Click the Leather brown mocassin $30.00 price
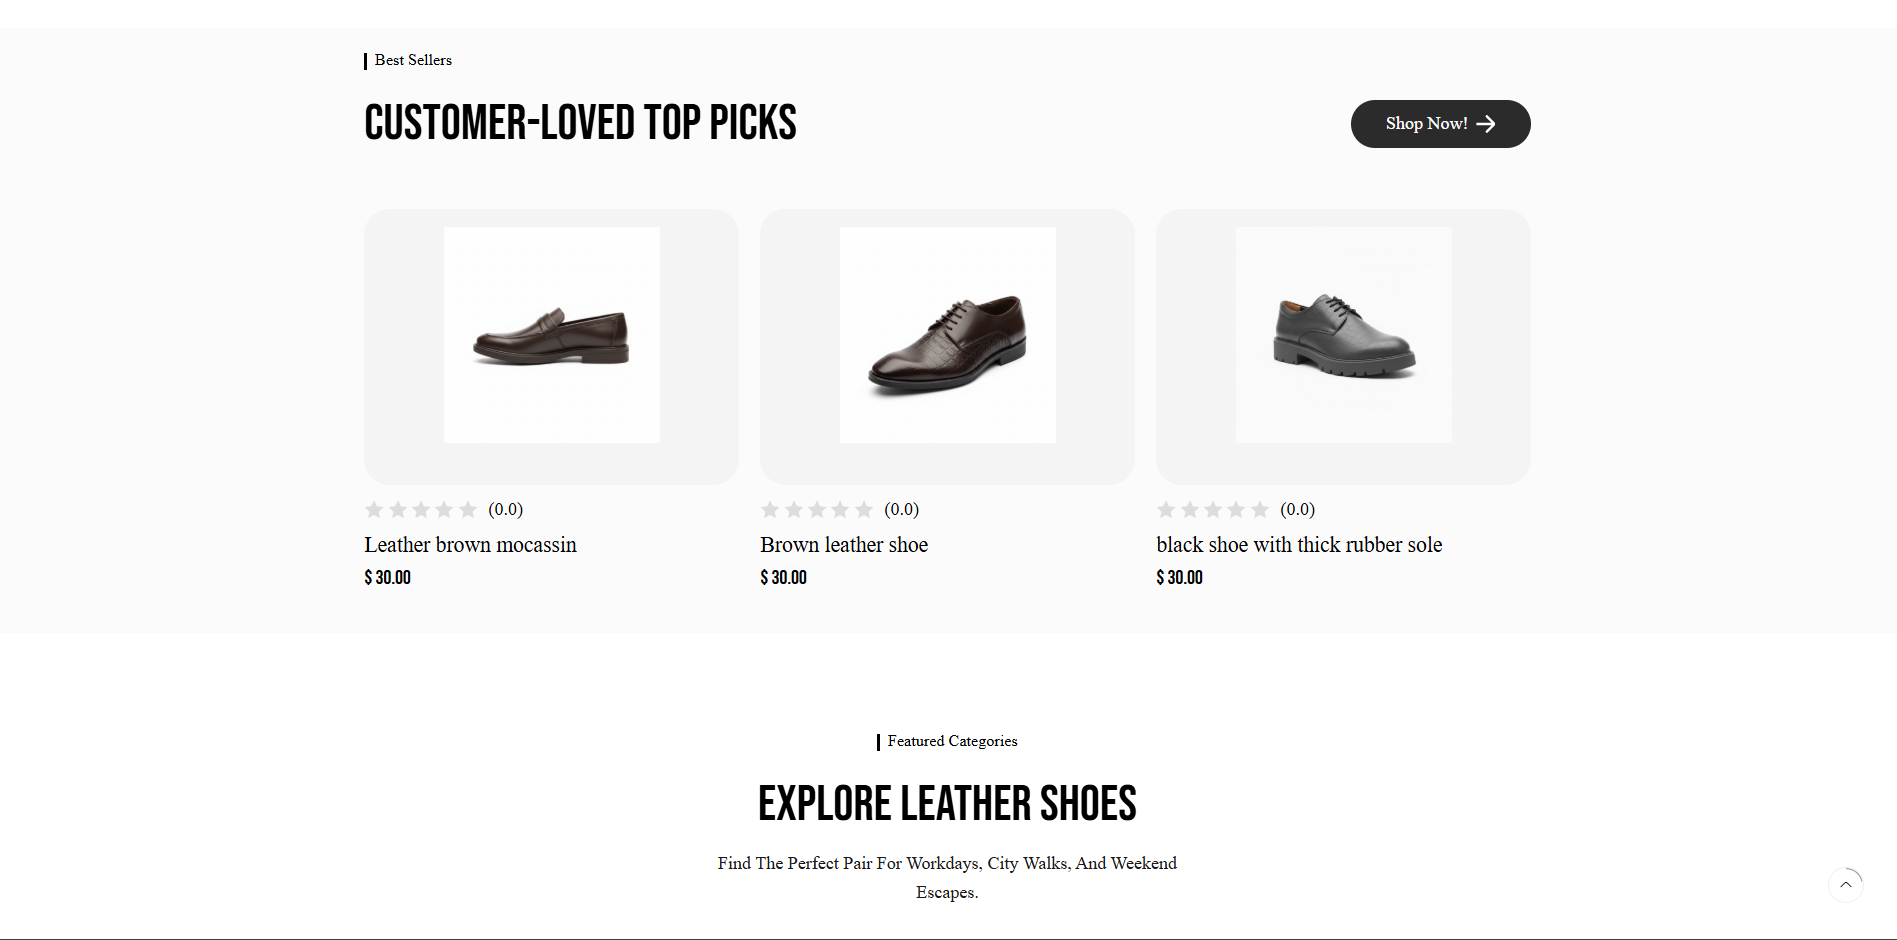 387,578
